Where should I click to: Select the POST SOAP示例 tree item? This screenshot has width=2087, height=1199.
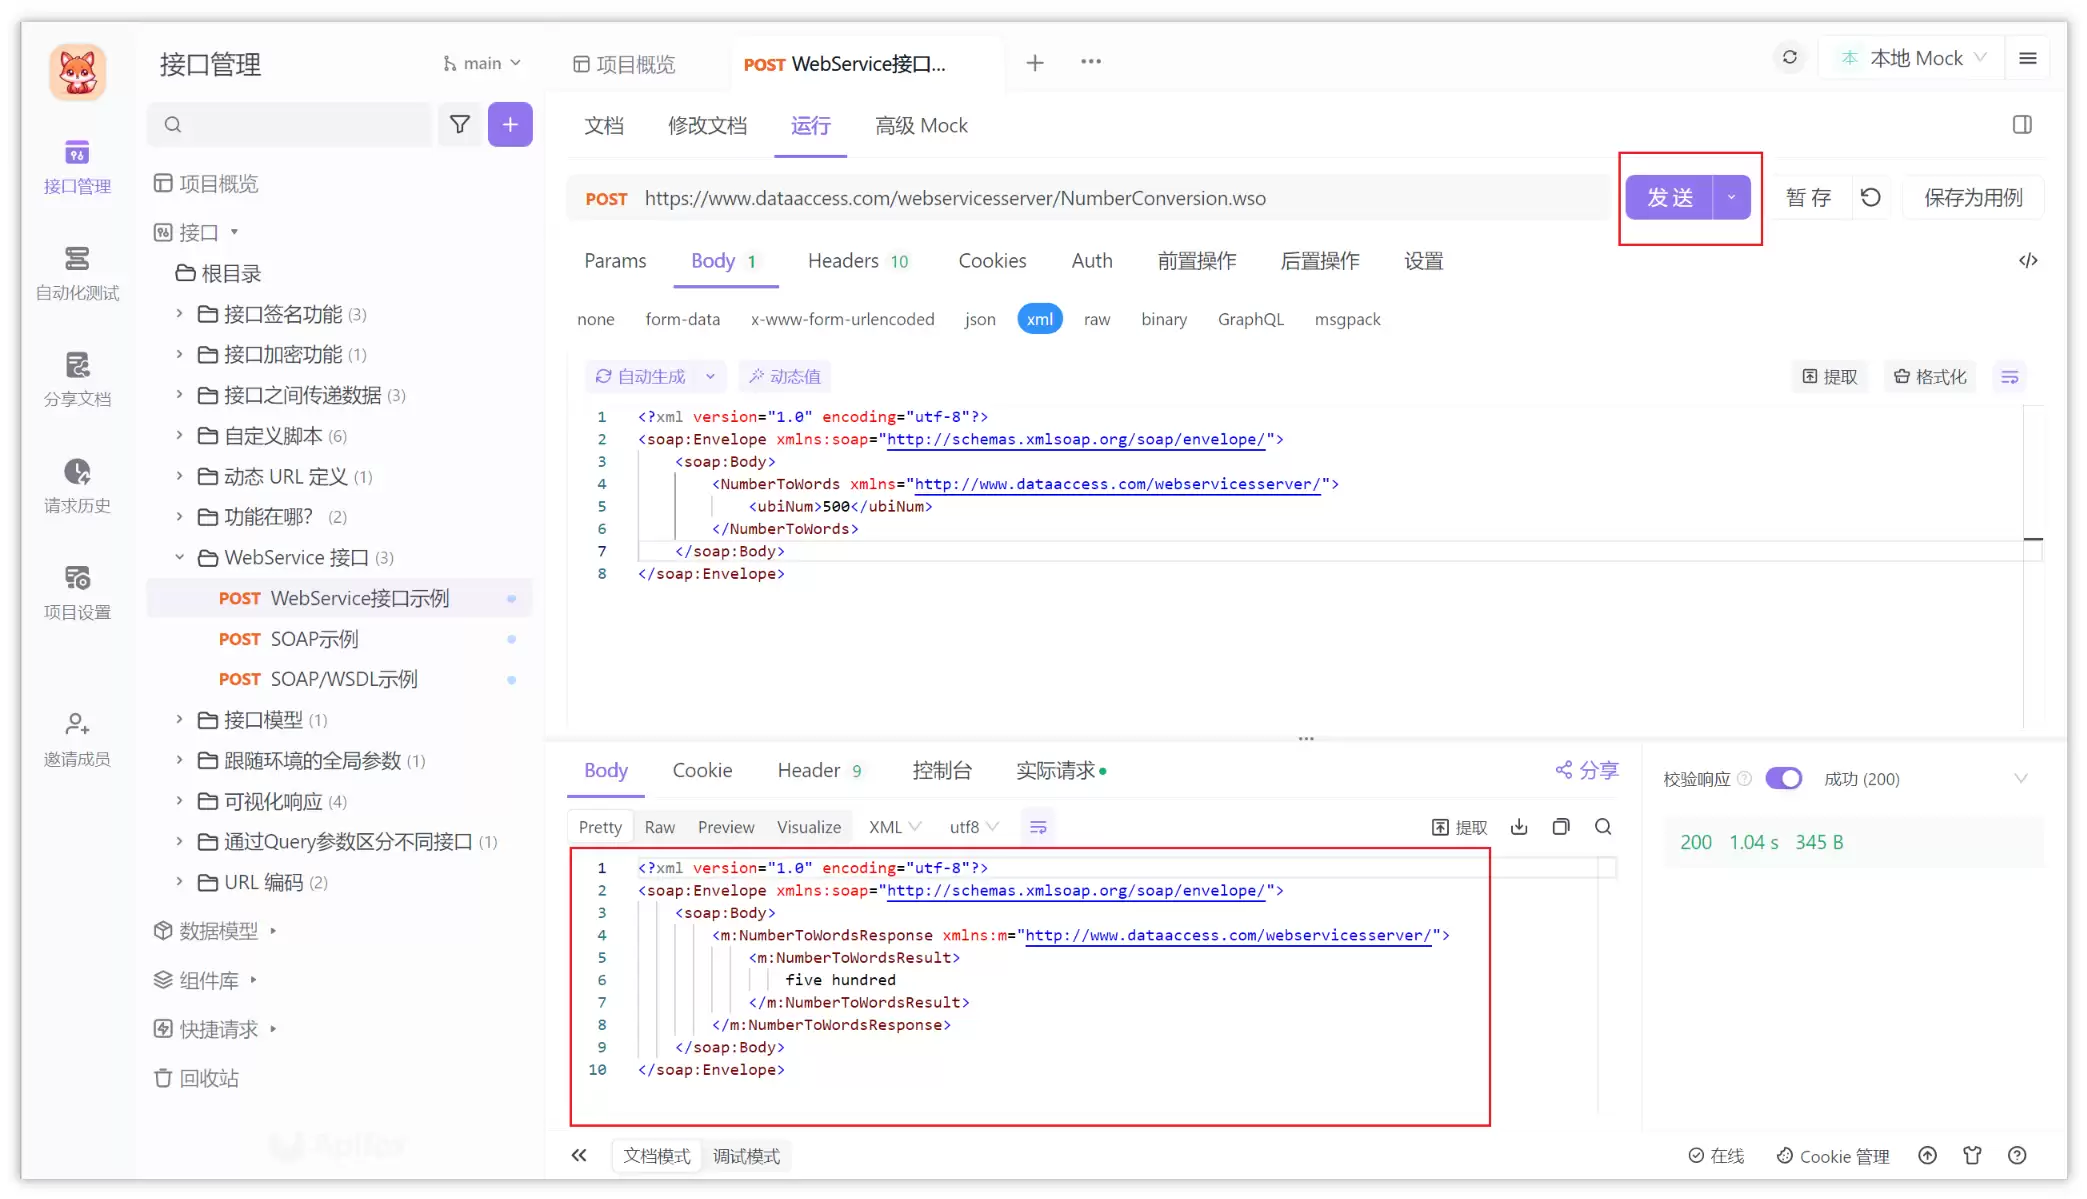(338, 639)
